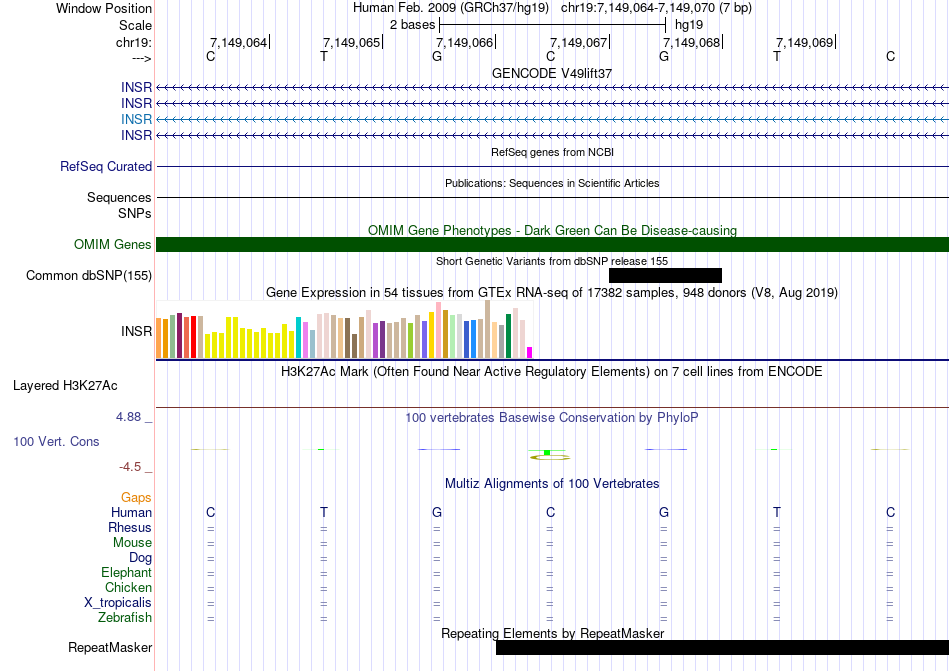Click the magenta last bar in GTEx chart
Viewport: 950px width, 671px height.
click(530, 352)
